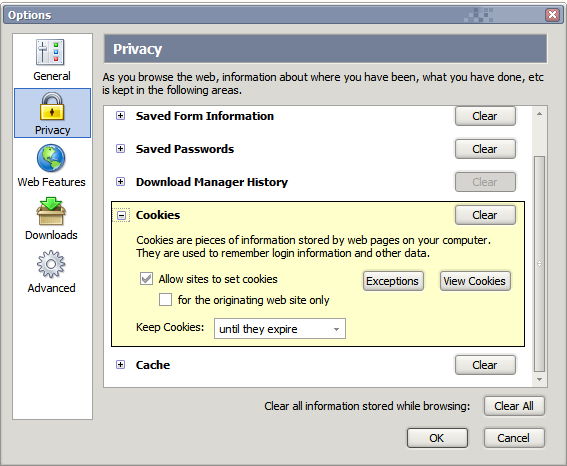
Task: Expand Saved Form Information section
Action: tap(120, 116)
